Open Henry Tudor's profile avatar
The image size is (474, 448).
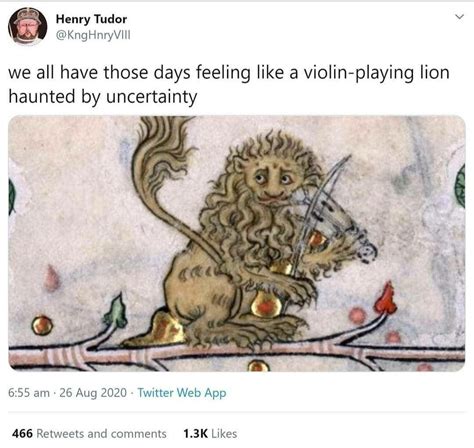(27, 26)
